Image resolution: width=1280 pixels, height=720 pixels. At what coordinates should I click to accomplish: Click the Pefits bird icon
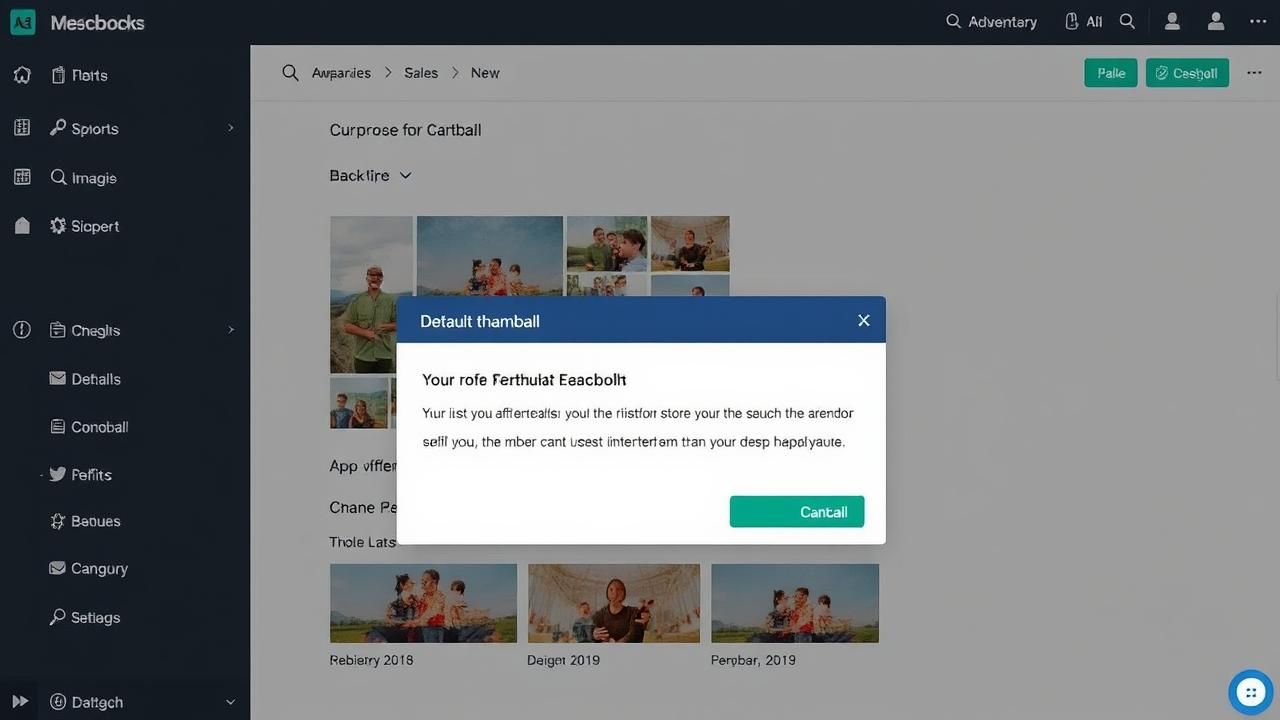point(58,474)
